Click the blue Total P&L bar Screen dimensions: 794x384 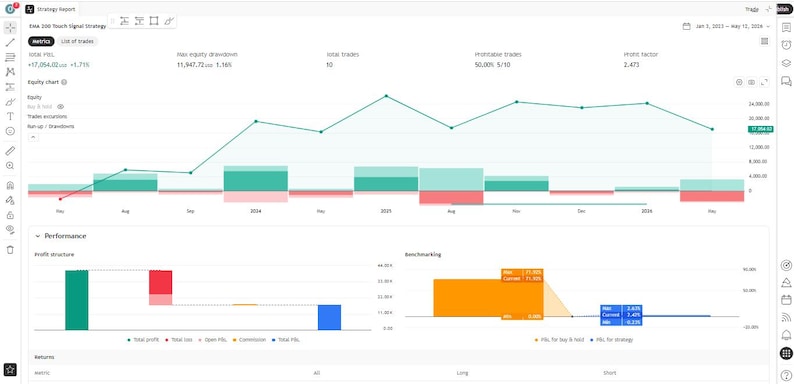329,318
